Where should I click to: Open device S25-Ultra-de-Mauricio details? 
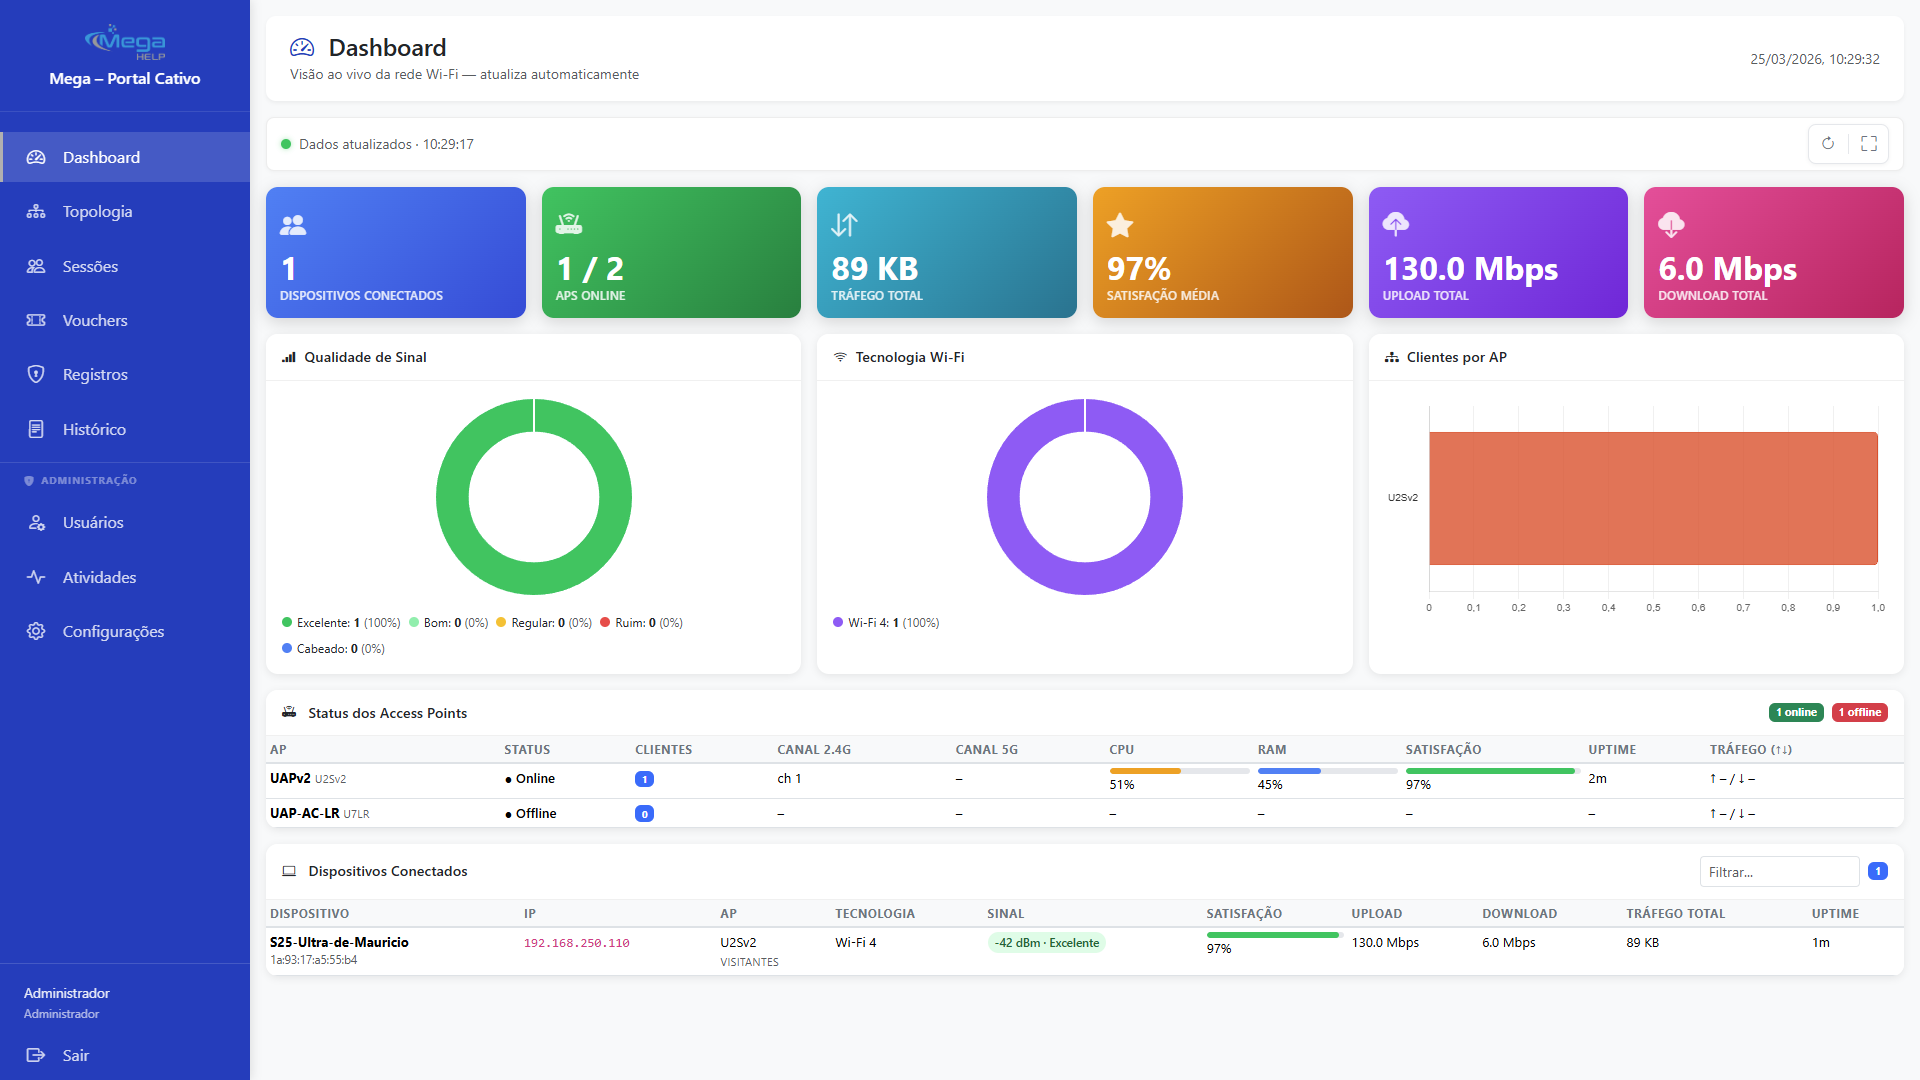338,942
